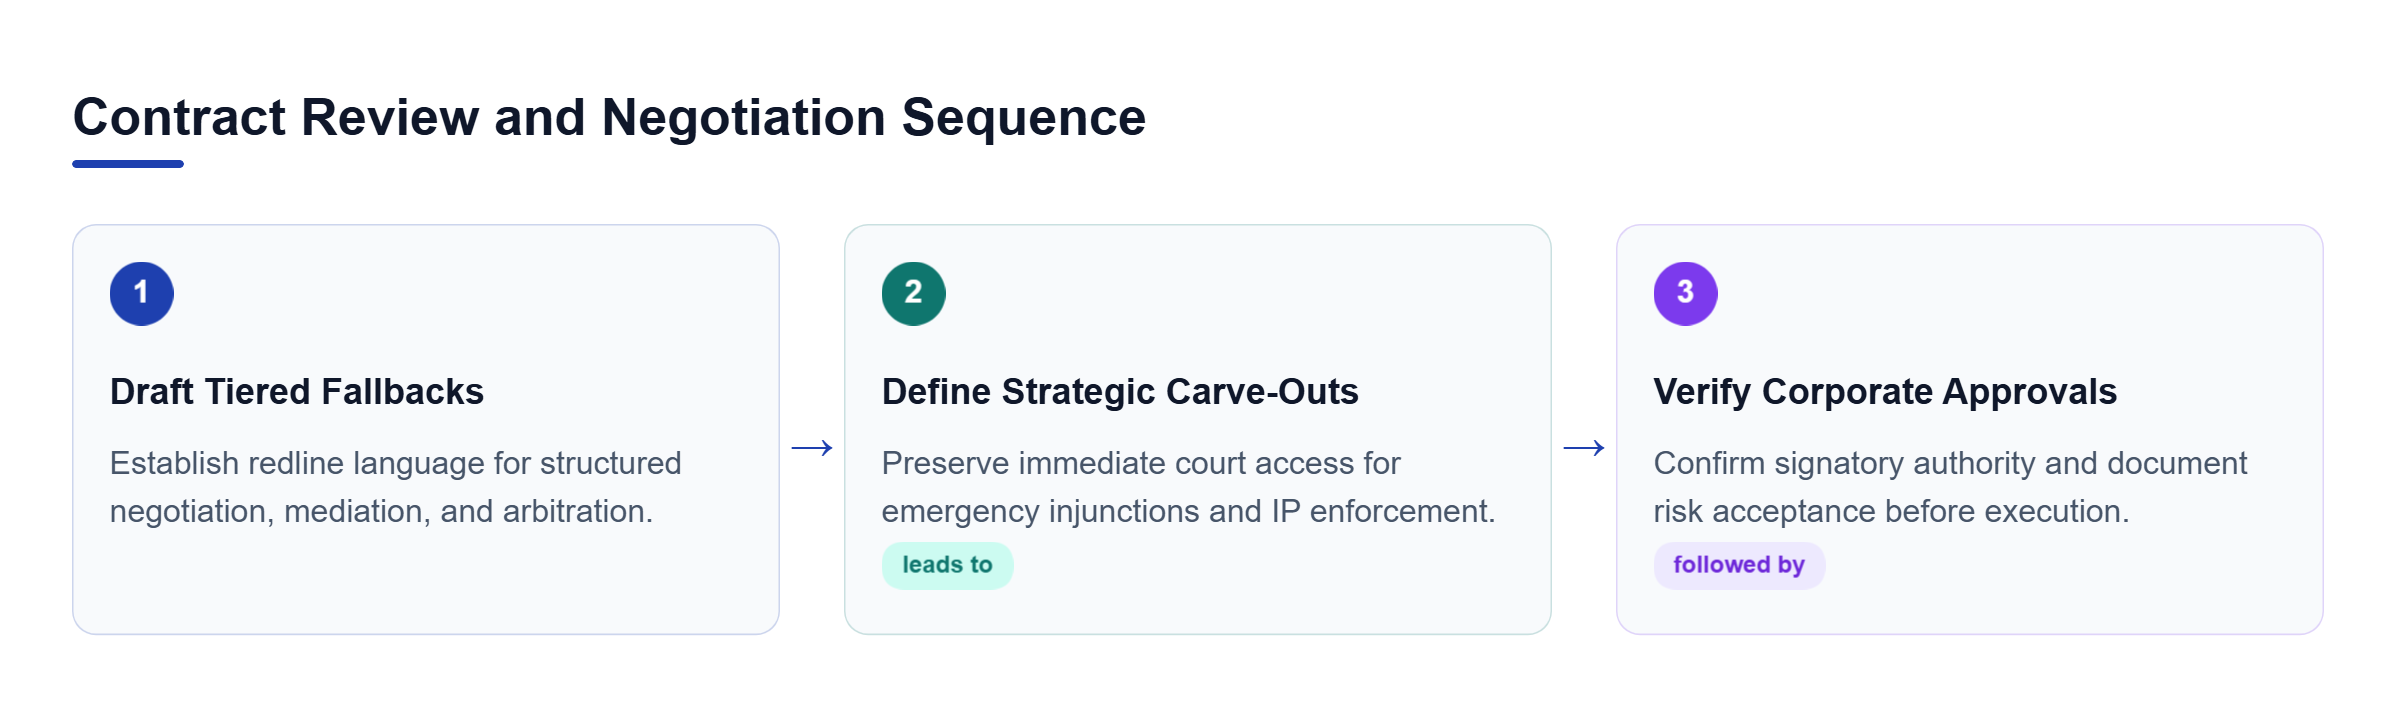
Task: Click the 'Draft Tiered Fallbacks' heading
Action: click(x=297, y=391)
